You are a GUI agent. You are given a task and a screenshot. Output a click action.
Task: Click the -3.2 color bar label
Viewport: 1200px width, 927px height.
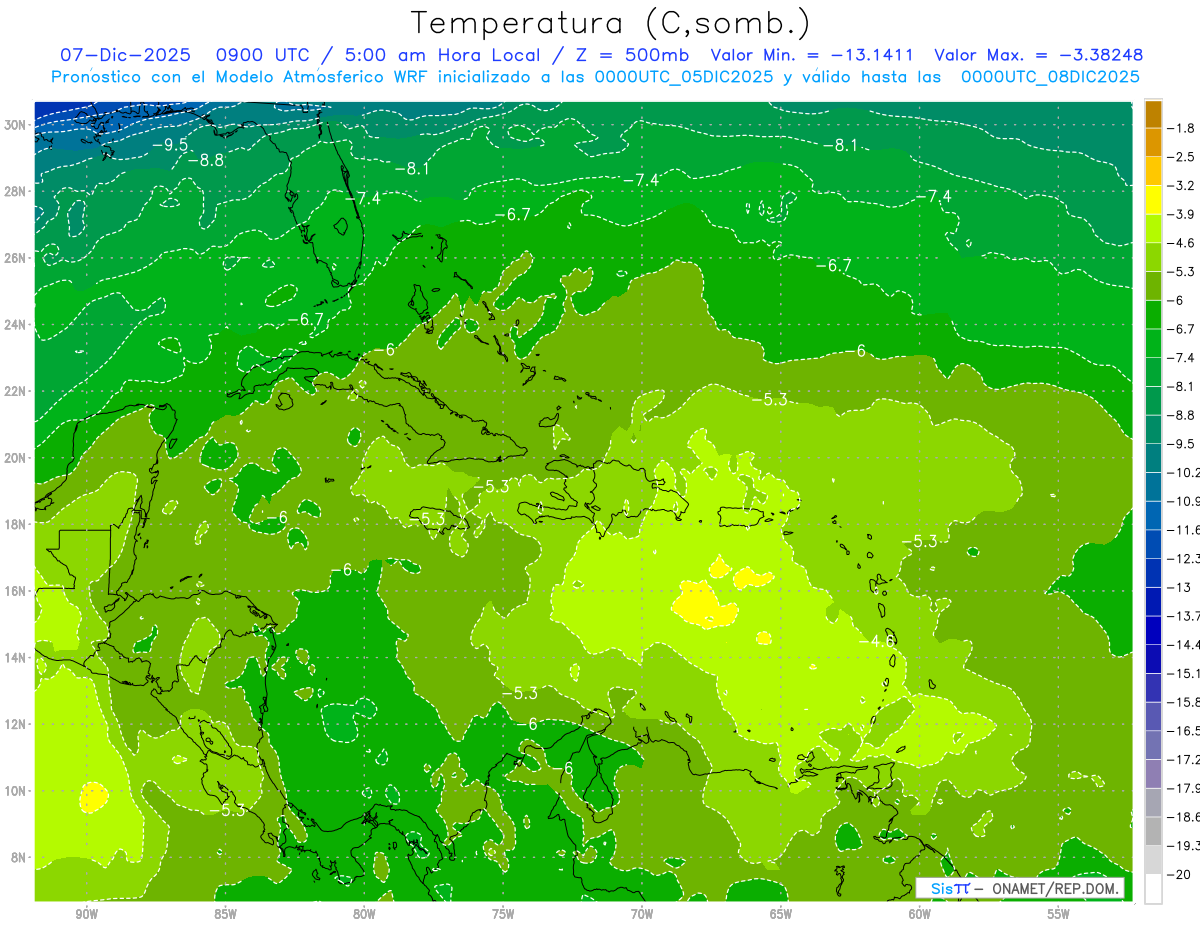(x=1181, y=185)
